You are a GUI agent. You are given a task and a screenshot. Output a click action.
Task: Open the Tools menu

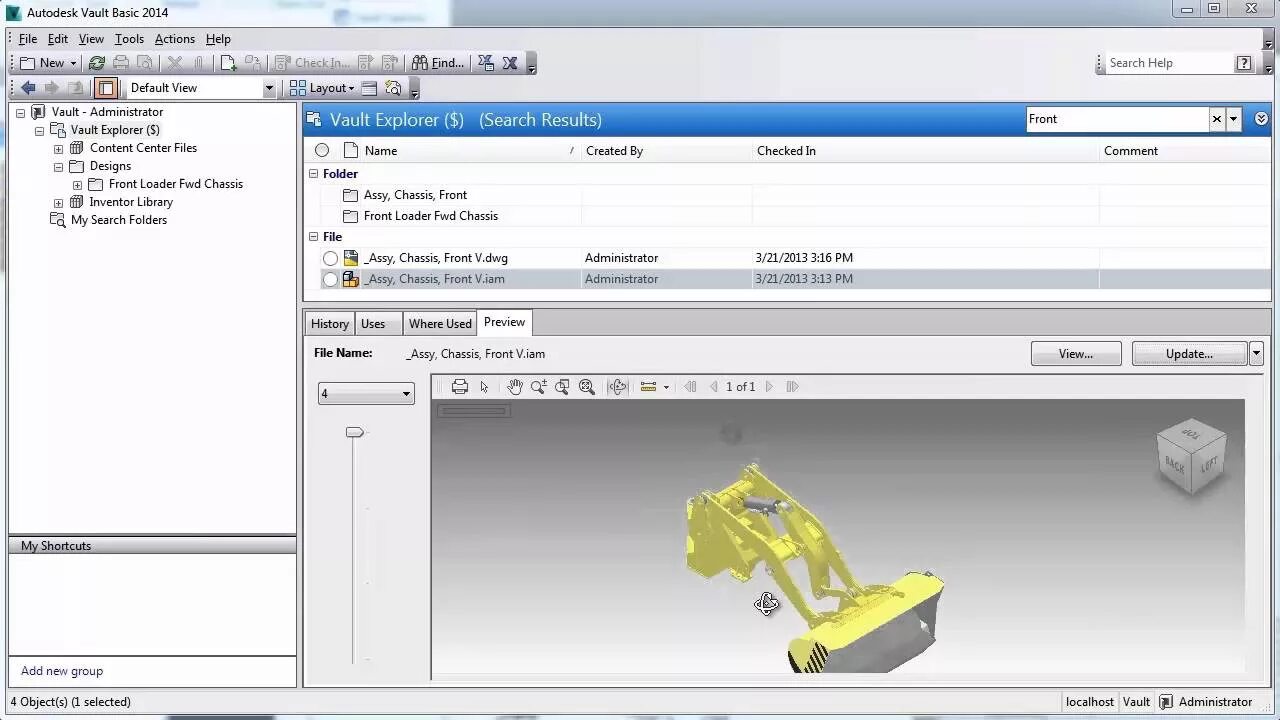pos(129,39)
